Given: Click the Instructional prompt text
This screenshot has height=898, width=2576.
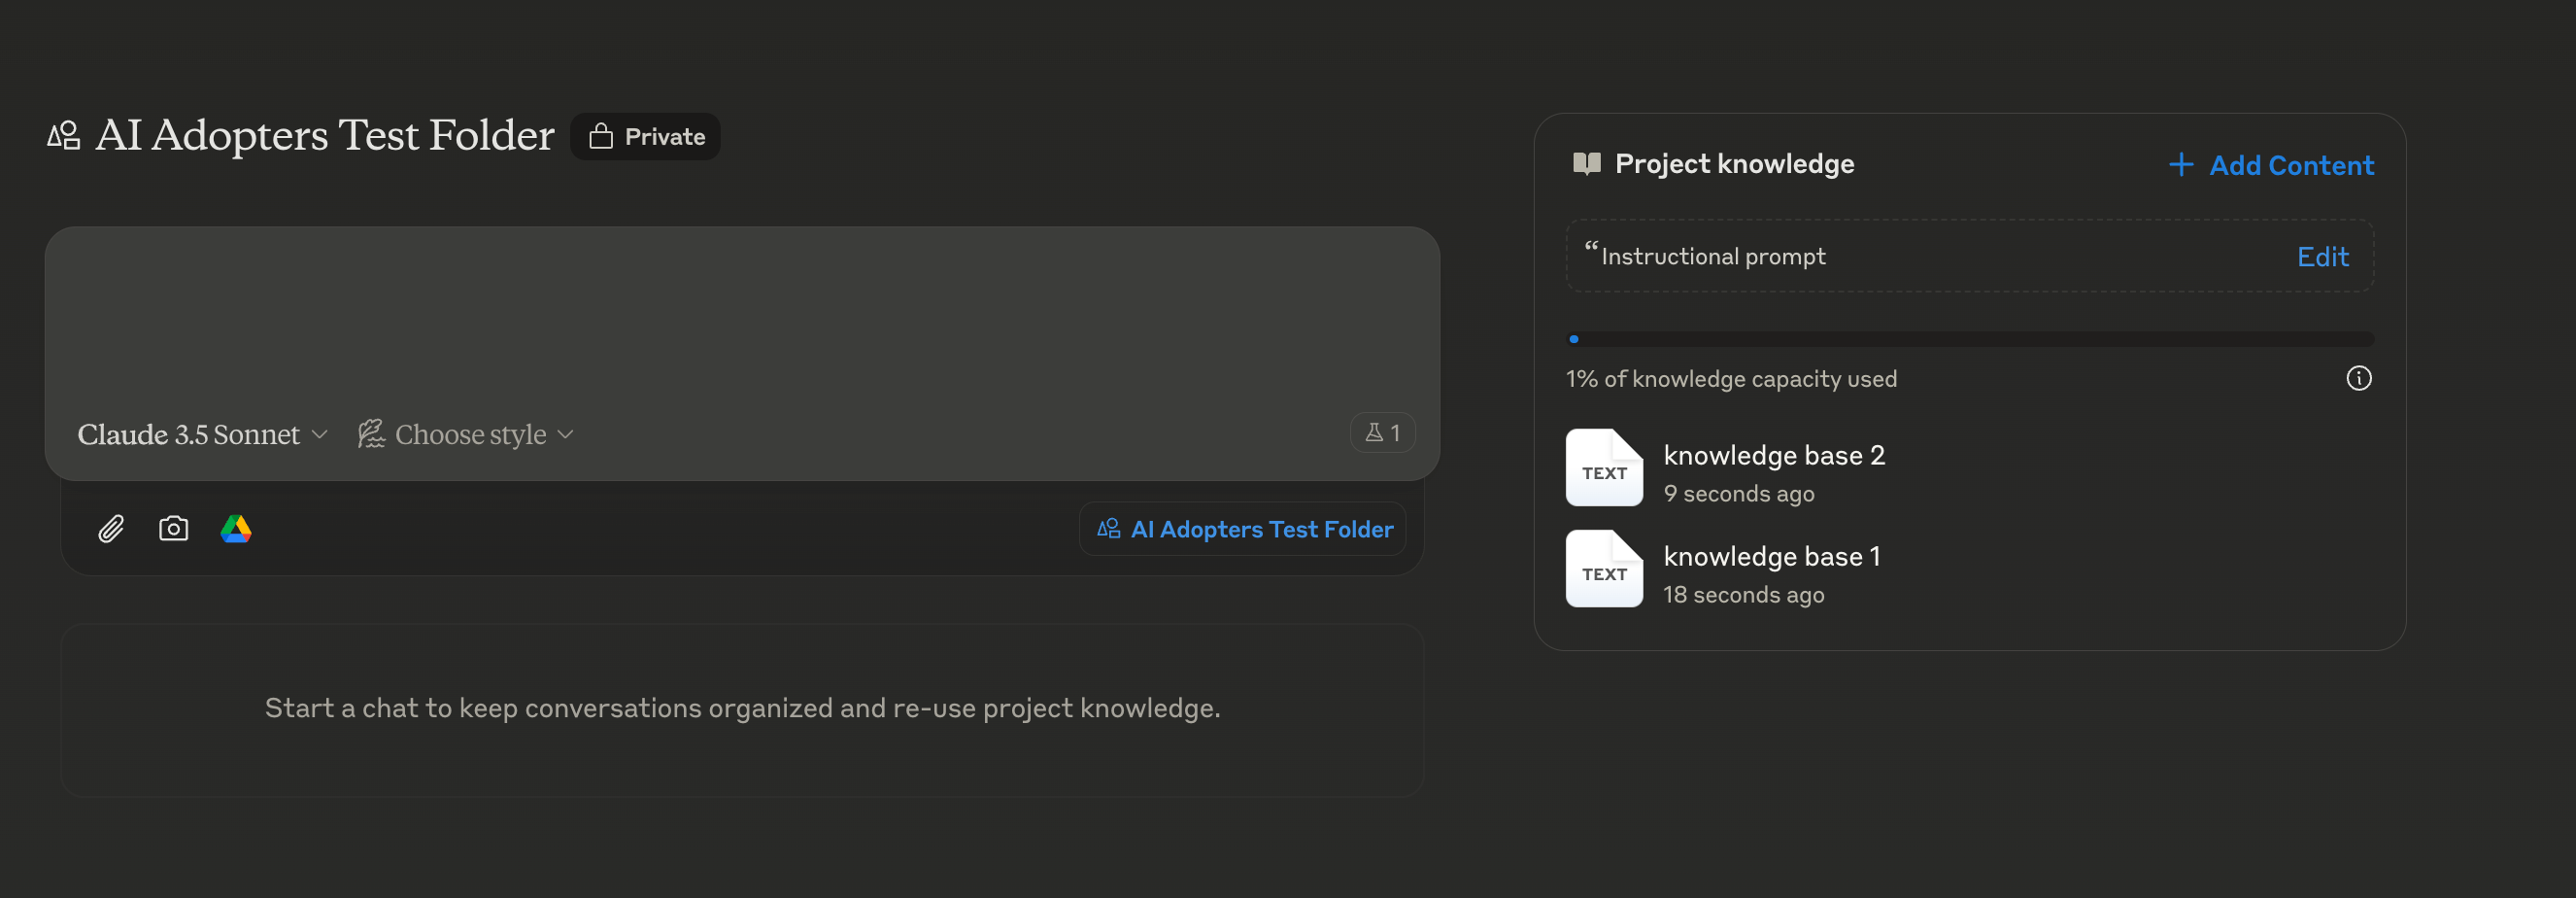Looking at the screenshot, I should coord(1712,257).
